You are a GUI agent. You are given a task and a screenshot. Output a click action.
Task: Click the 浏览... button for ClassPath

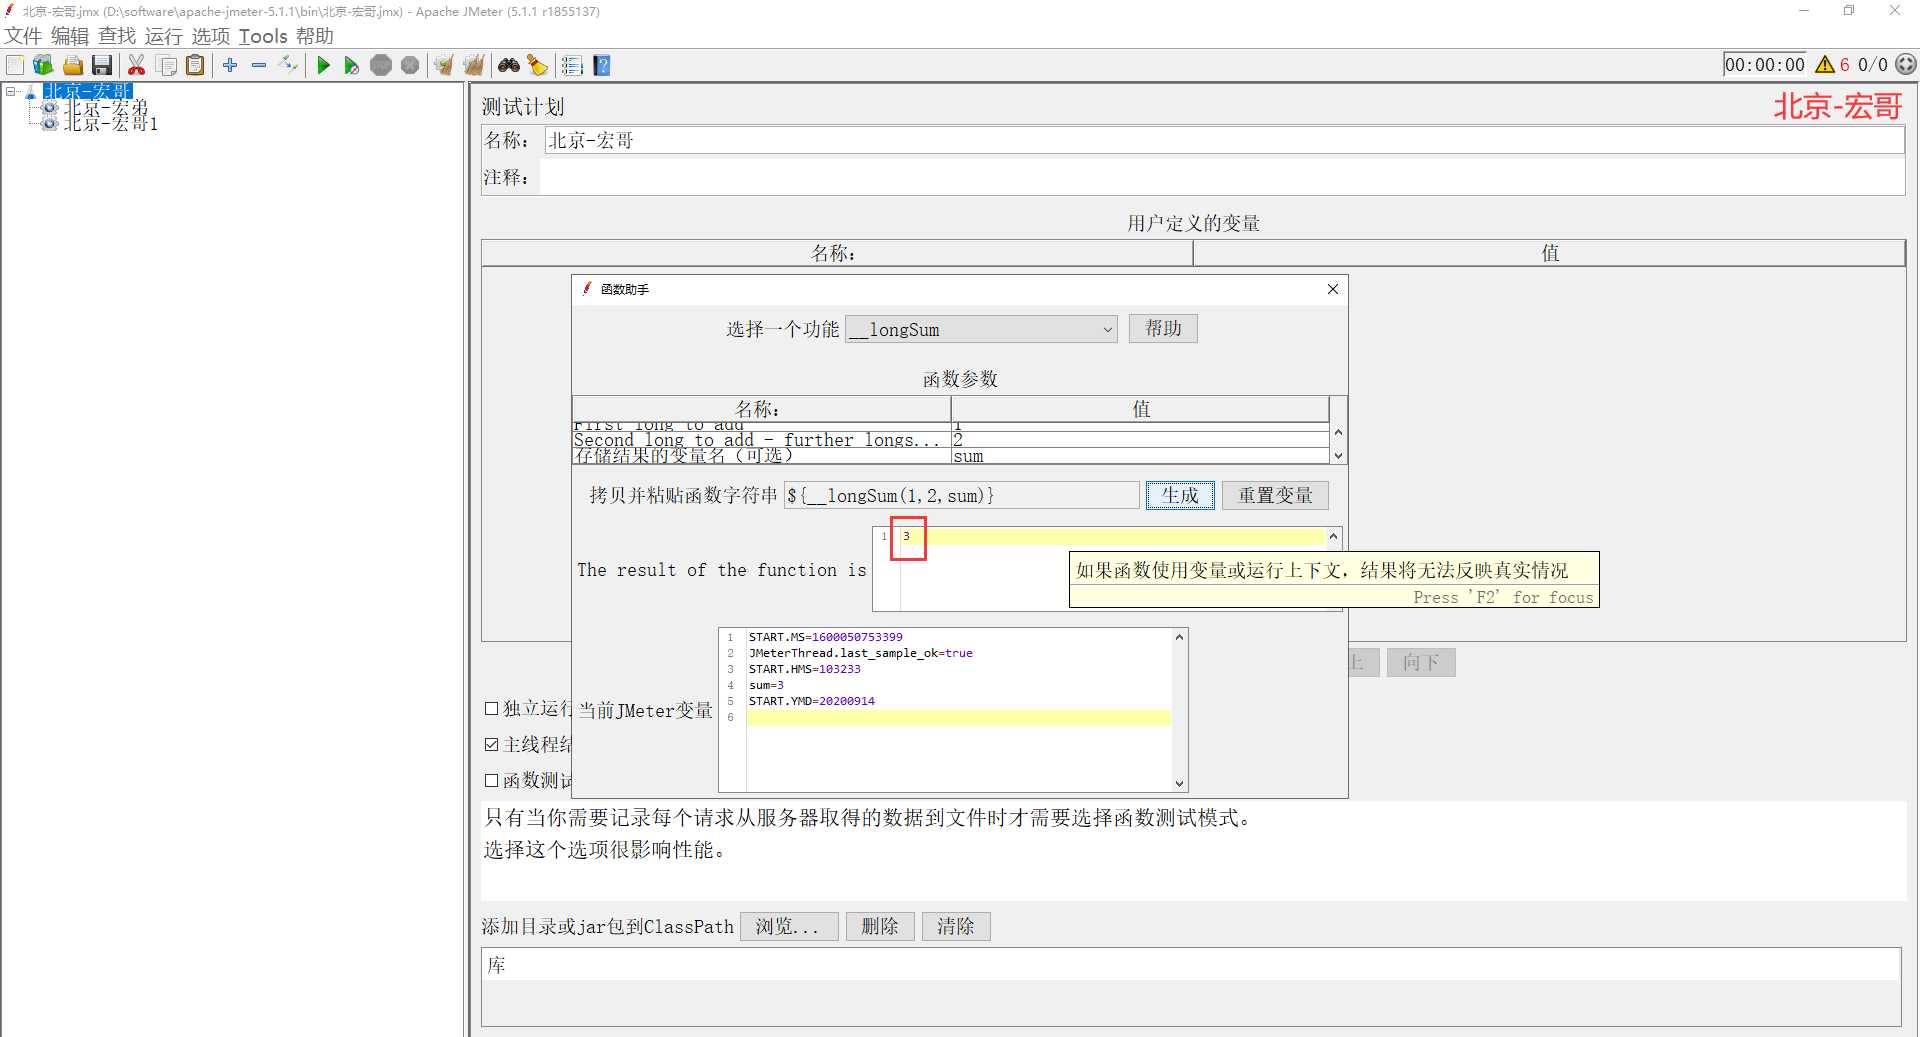pyautogui.click(x=789, y=927)
